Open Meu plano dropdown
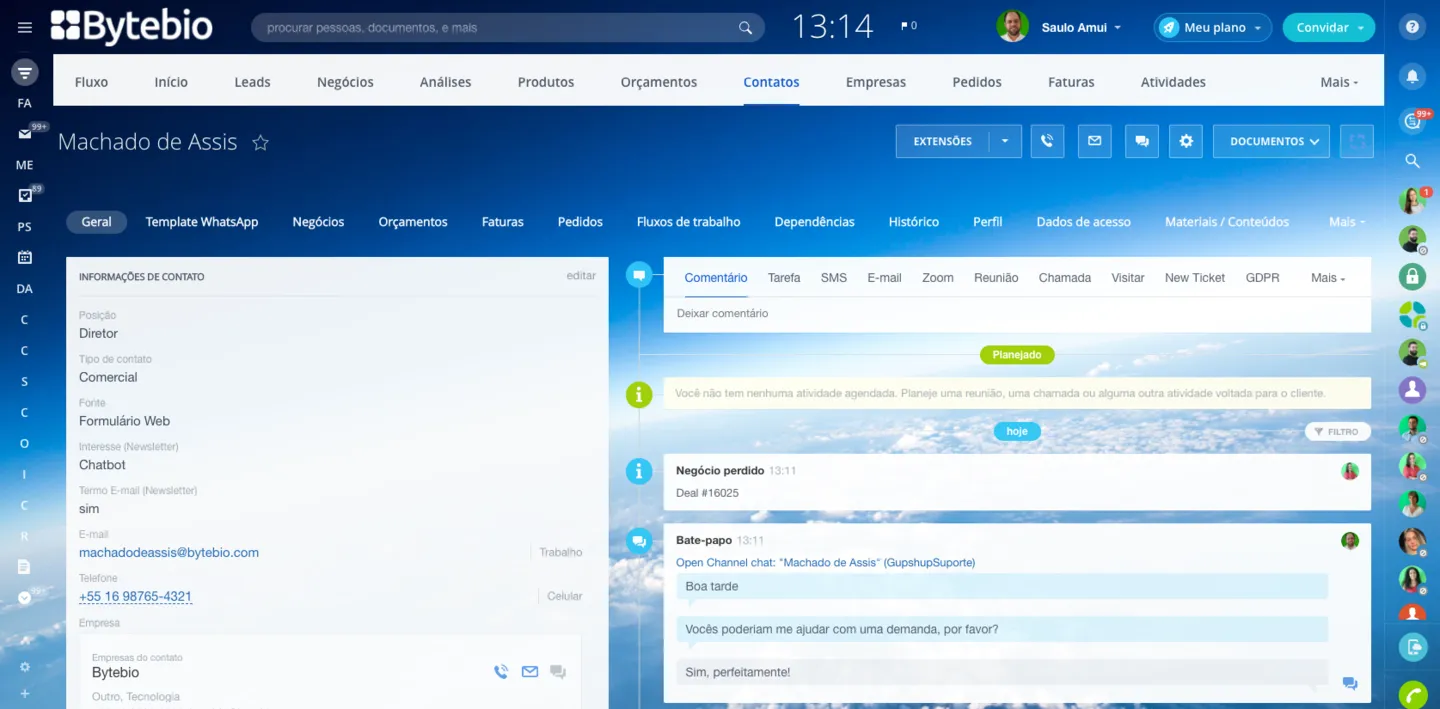The height and width of the screenshot is (709, 1440). click(1212, 28)
